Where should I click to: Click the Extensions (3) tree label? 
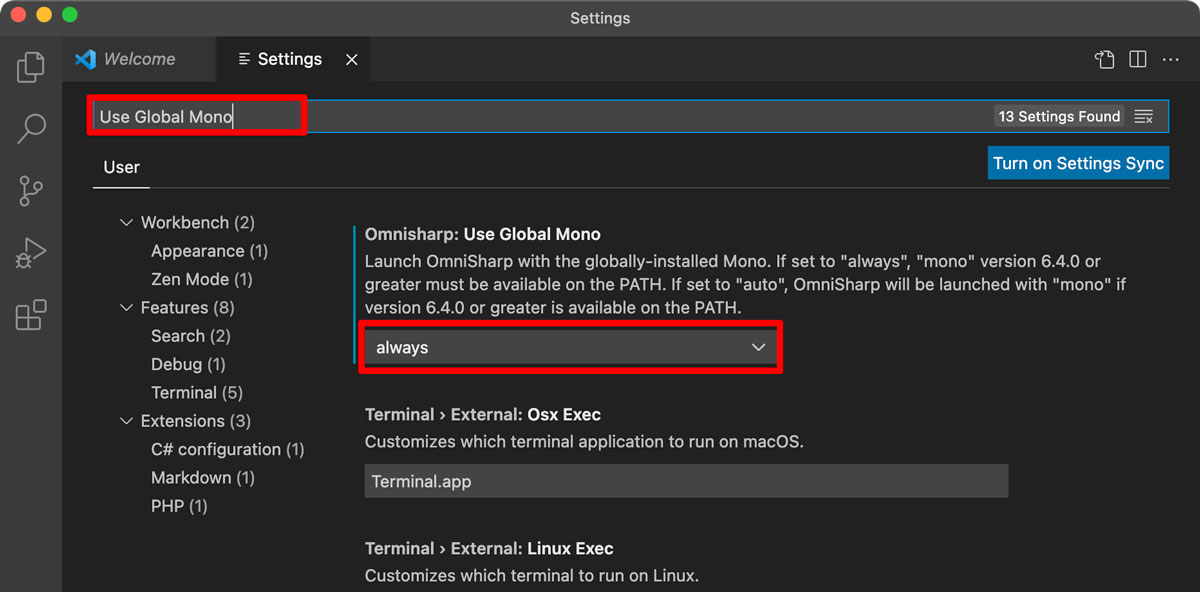tap(195, 421)
